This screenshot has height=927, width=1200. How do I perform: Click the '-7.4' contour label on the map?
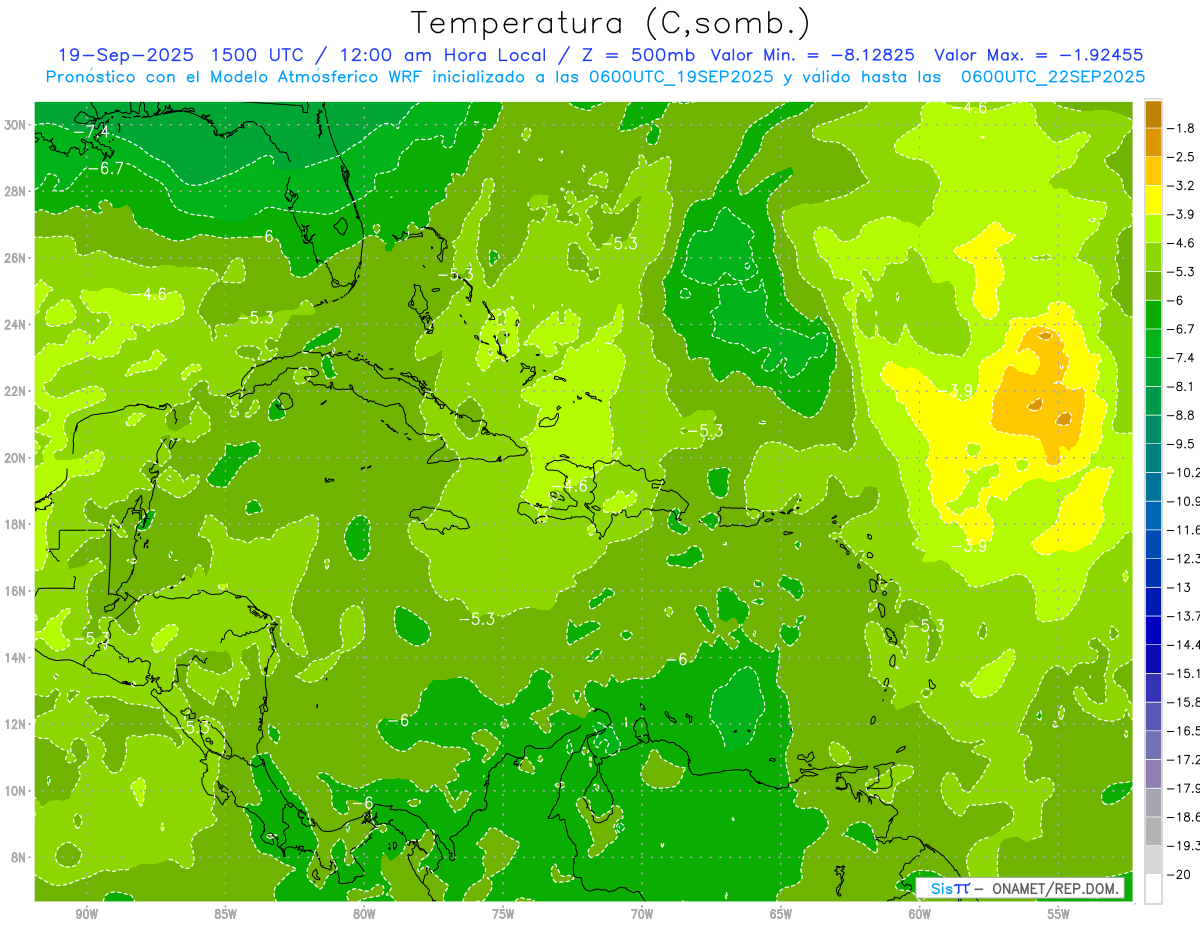[92, 131]
